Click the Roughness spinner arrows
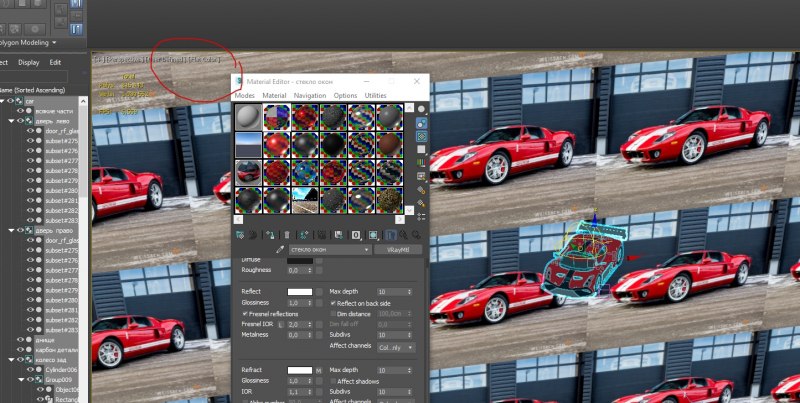This screenshot has height=403, width=800. pos(310,270)
